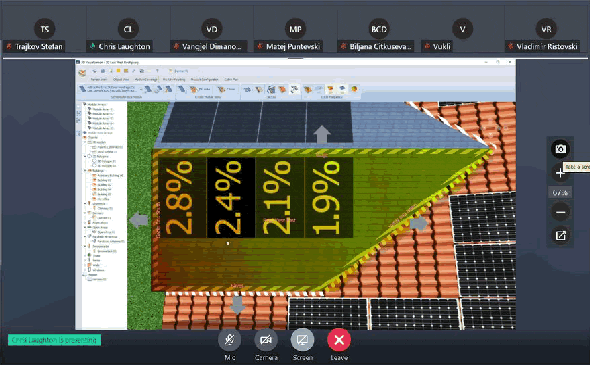Click the first blue module icon in the ribbon
The image size is (590, 365).
[x=83, y=89]
